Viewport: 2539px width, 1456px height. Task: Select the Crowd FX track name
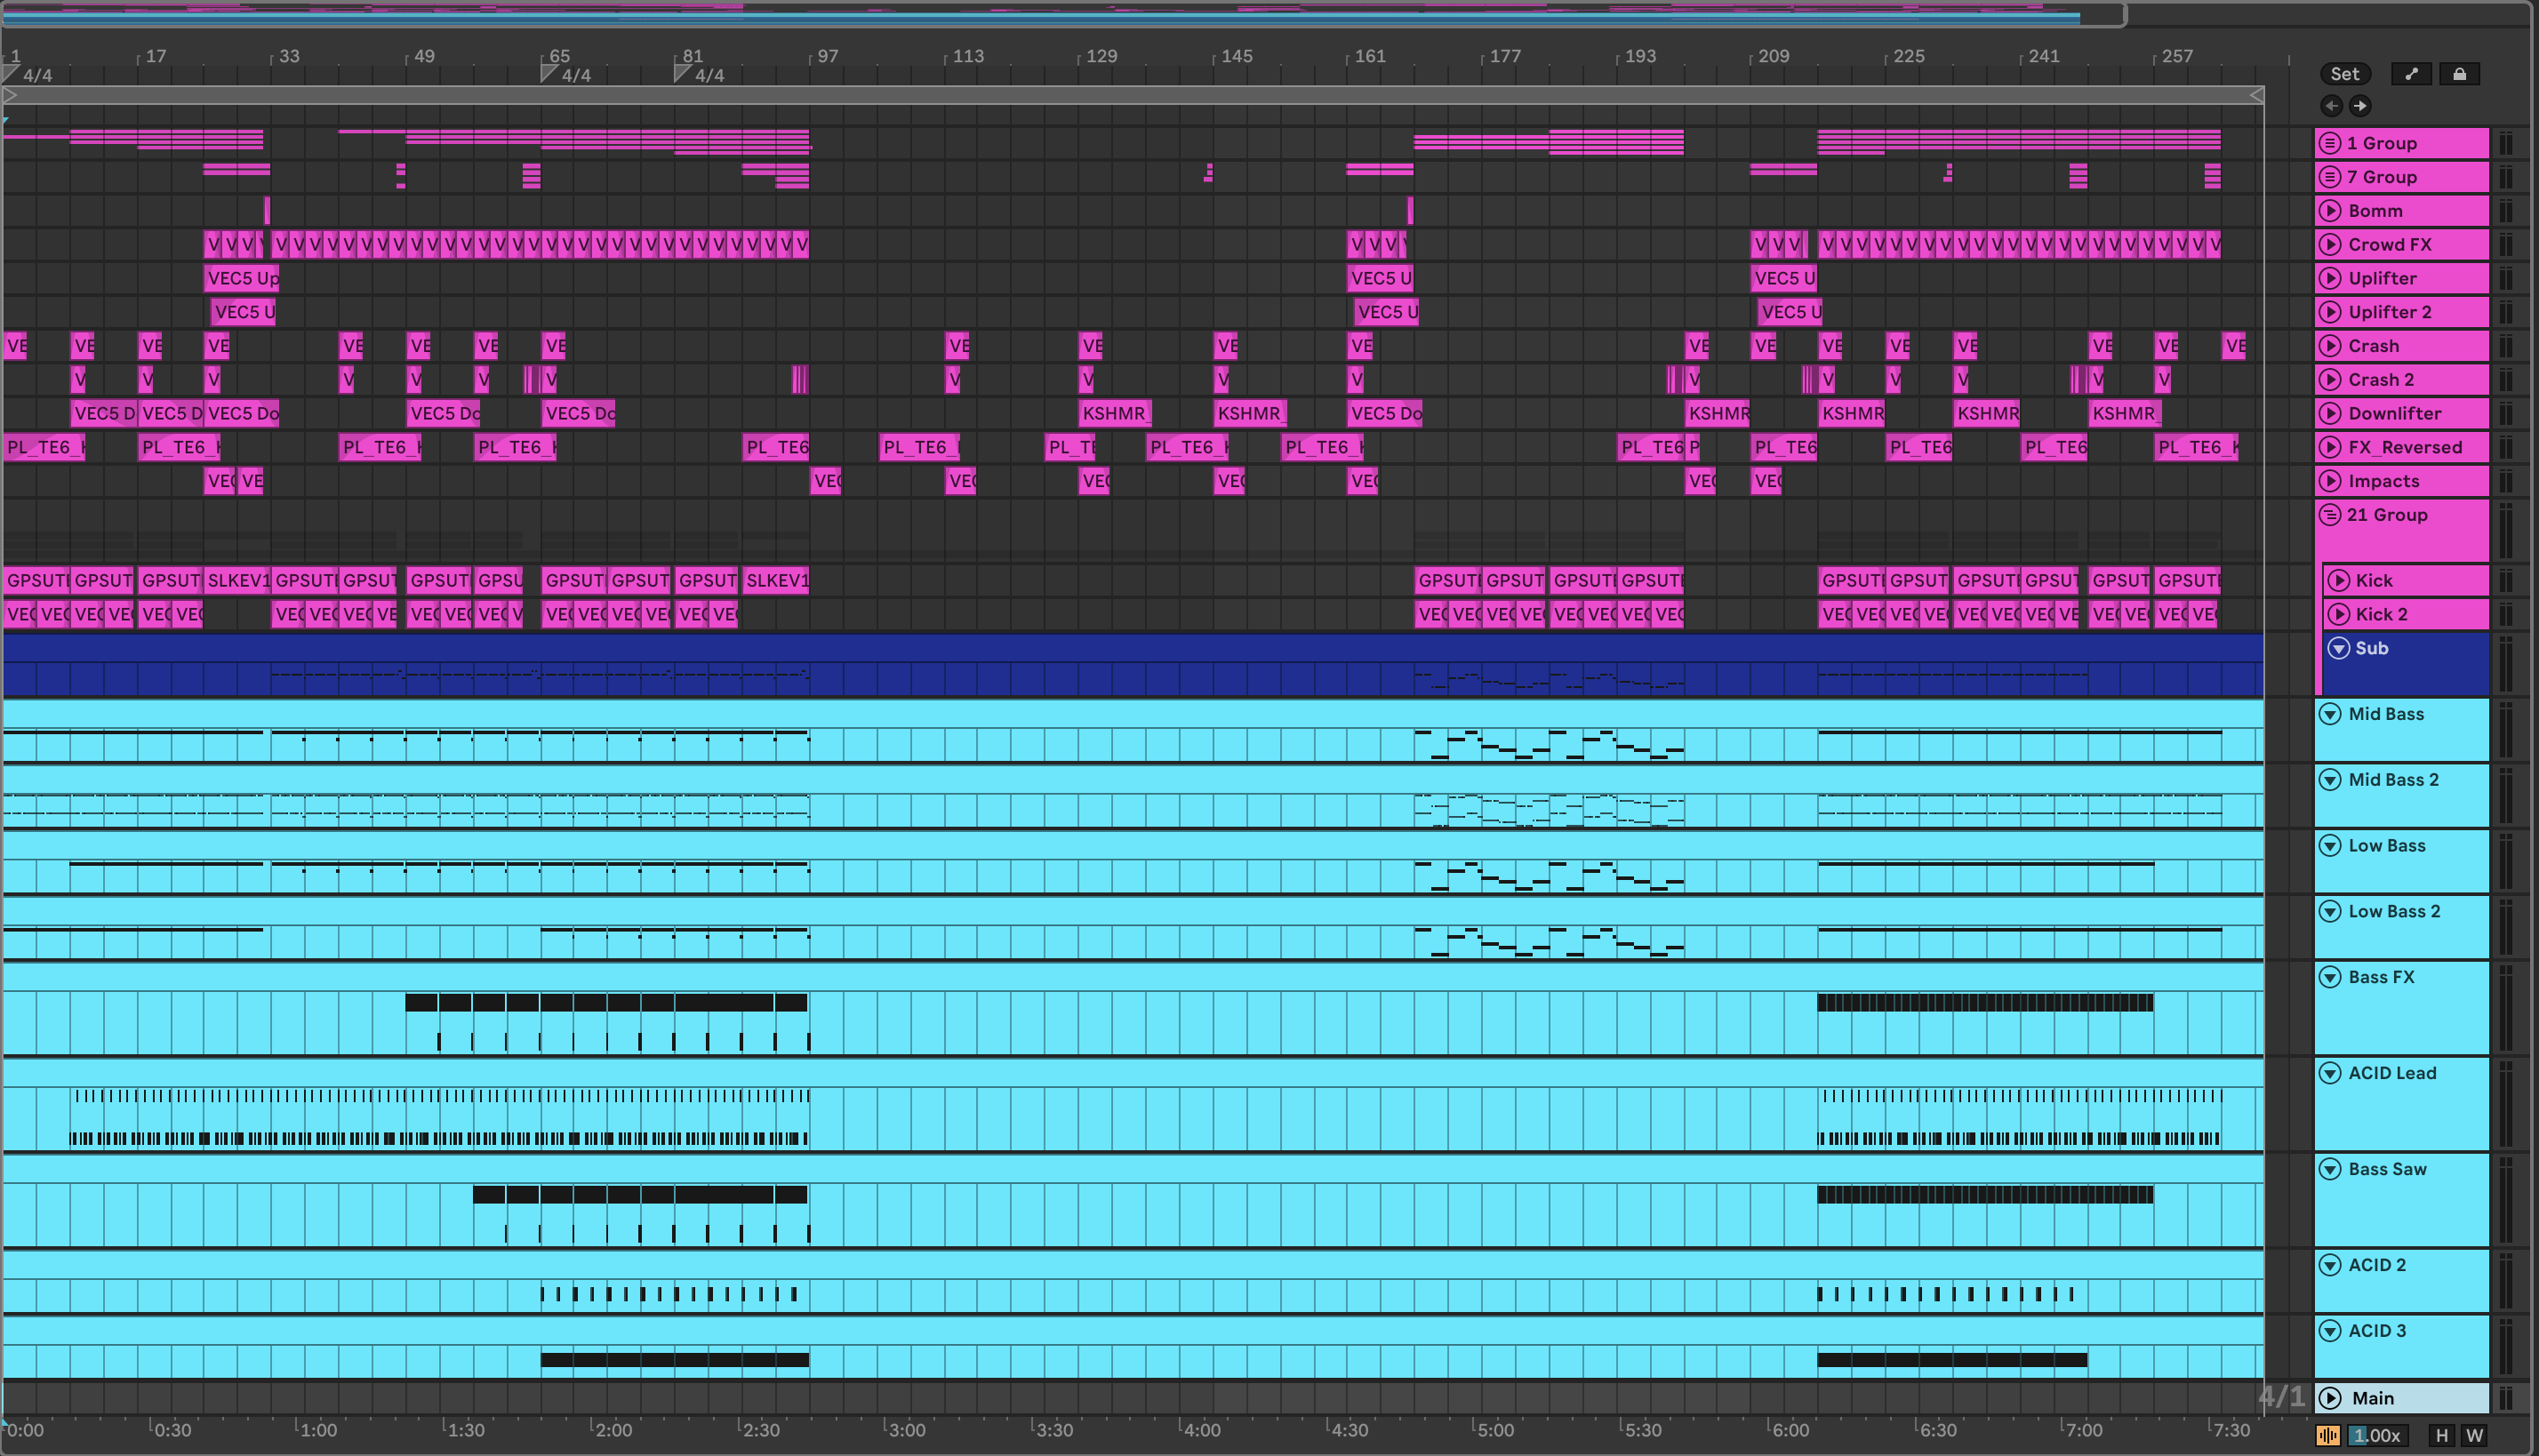pyautogui.click(x=2389, y=245)
